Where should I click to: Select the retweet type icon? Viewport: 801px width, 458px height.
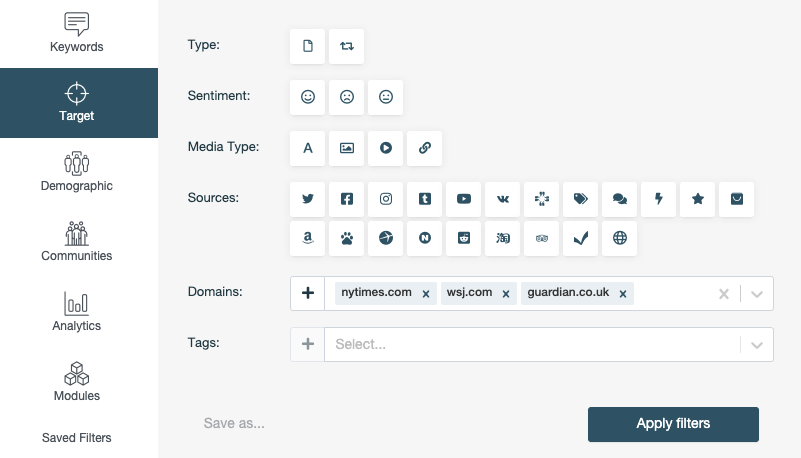(347, 46)
